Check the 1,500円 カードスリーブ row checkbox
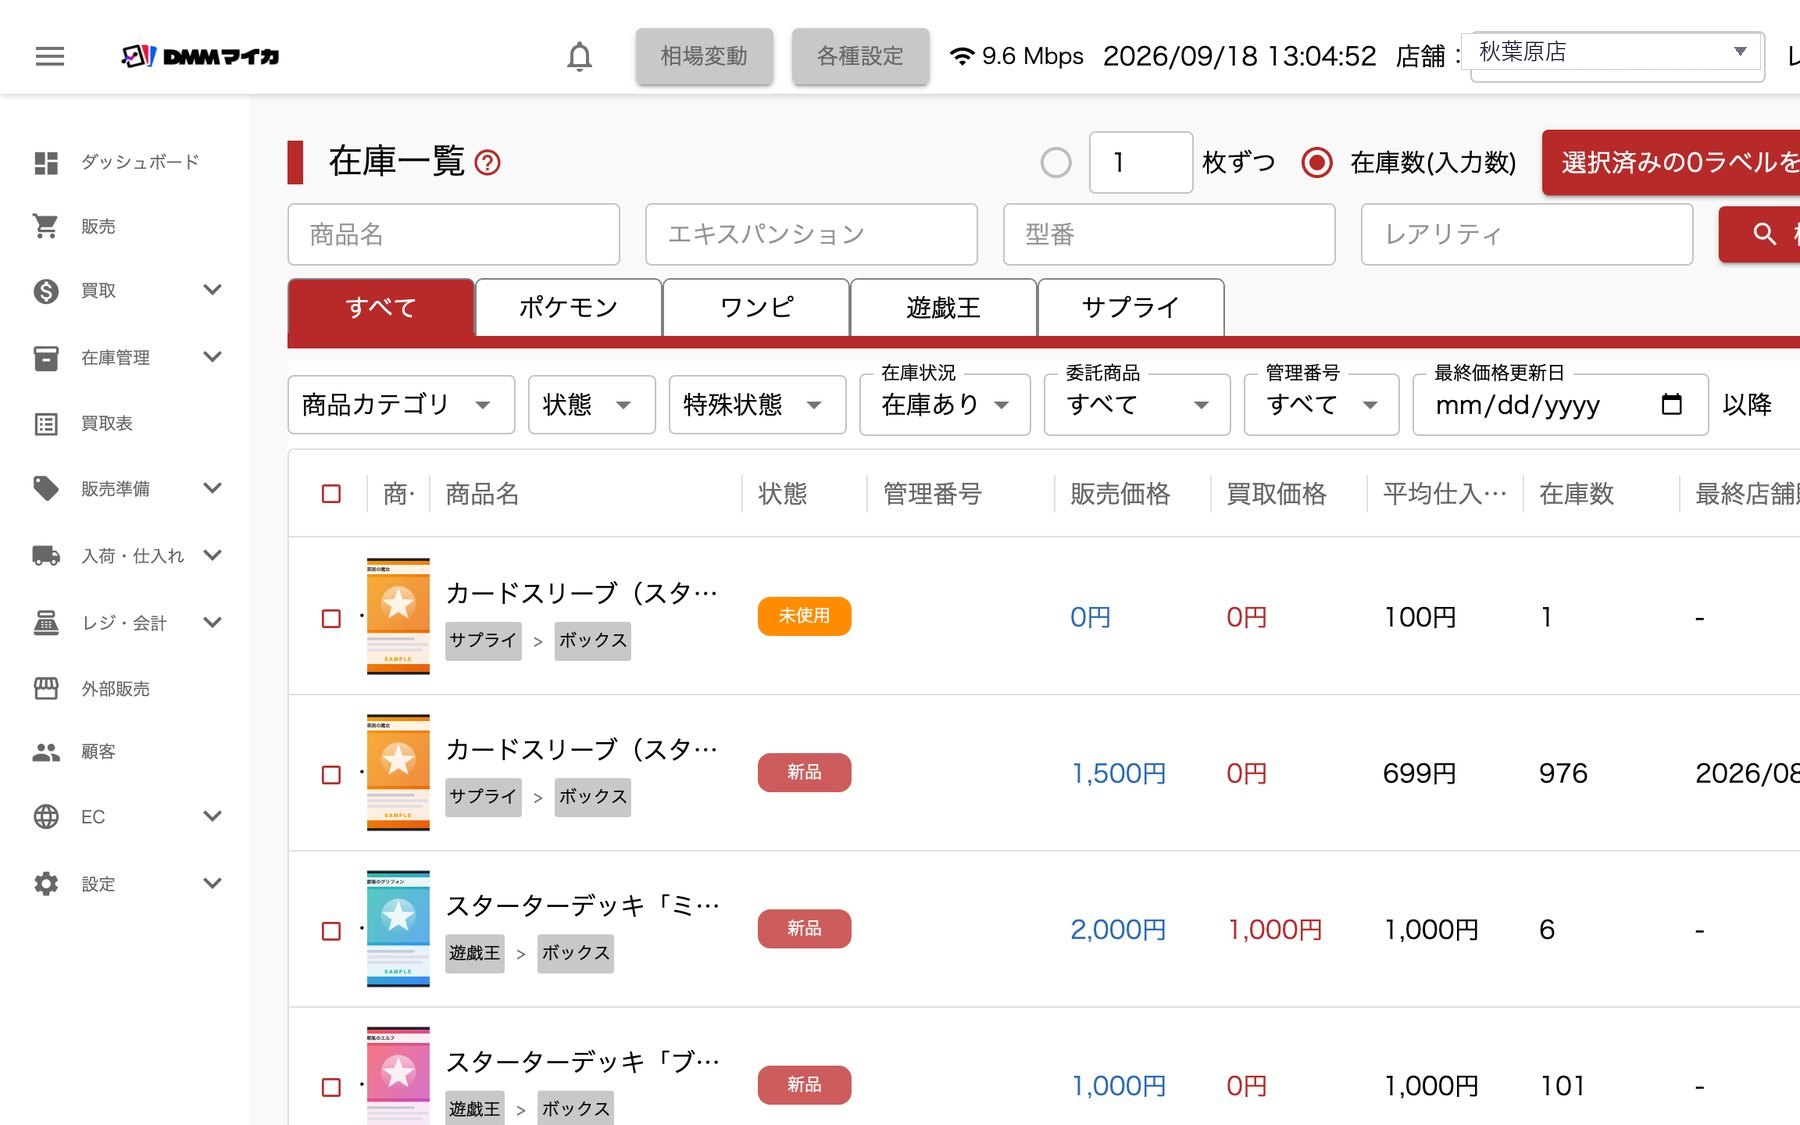This screenshot has width=1800, height=1125. (x=331, y=774)
